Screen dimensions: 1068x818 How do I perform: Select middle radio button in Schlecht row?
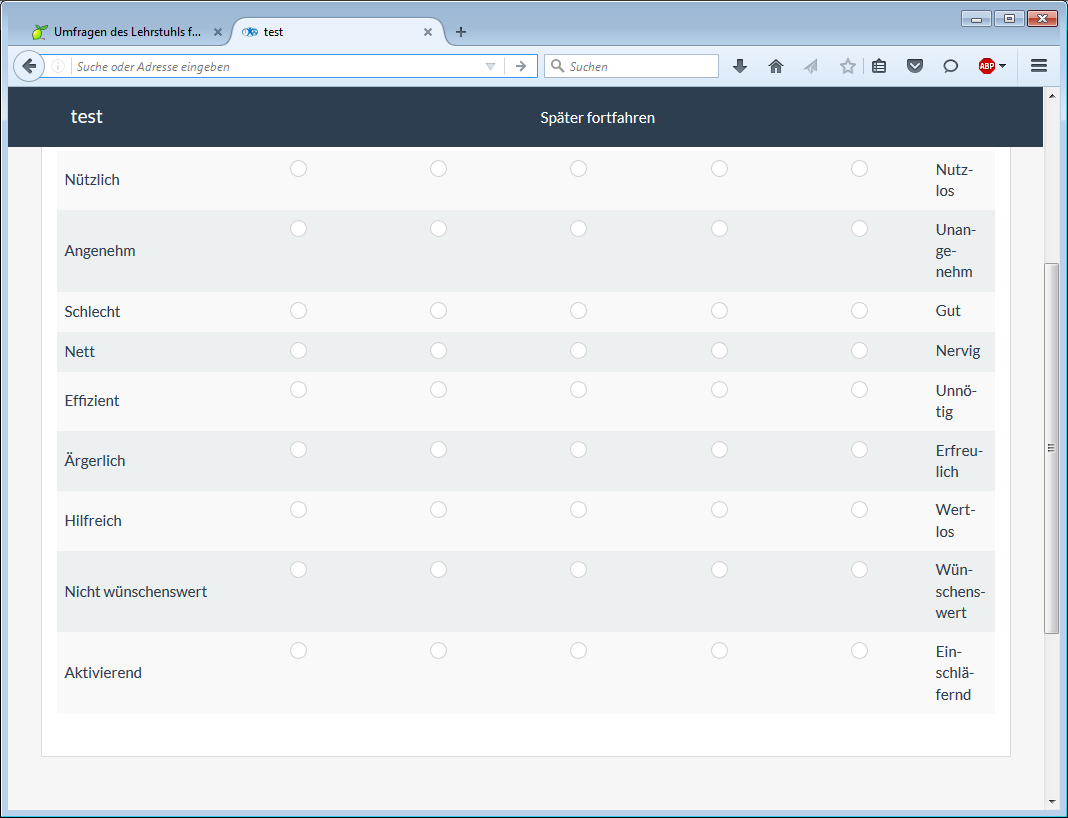coord(578,311)
